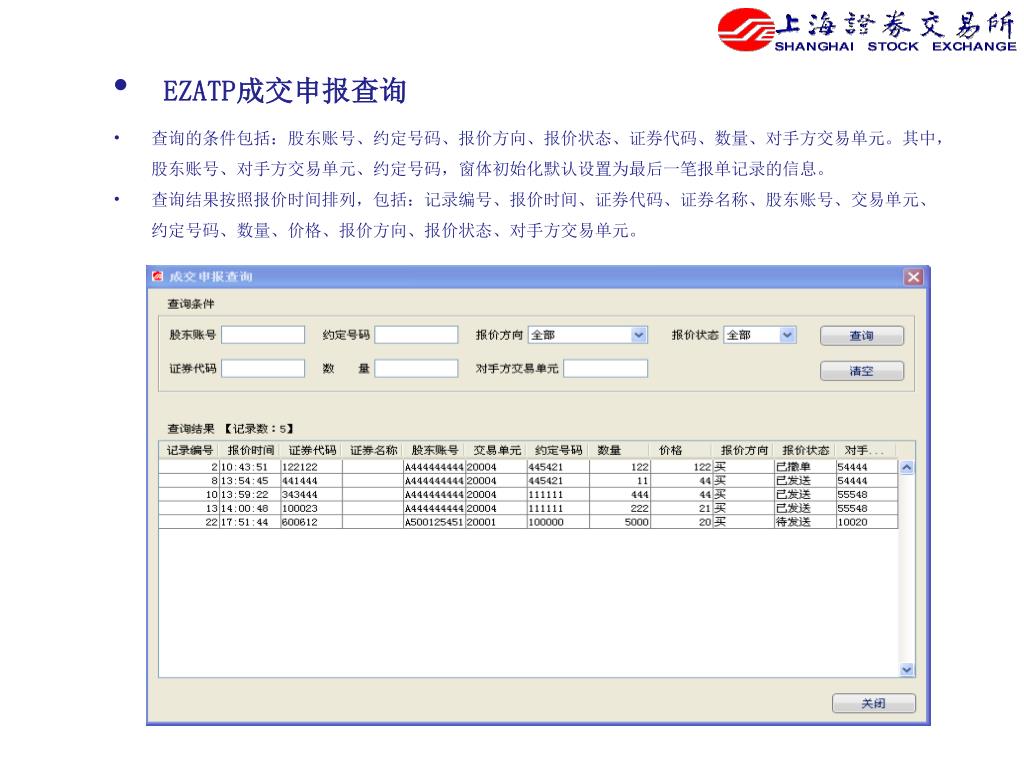Viewport: 1024px width, 768px height.
Task: Sort by 证券名称 column header
Action: [x=374, y=451]
